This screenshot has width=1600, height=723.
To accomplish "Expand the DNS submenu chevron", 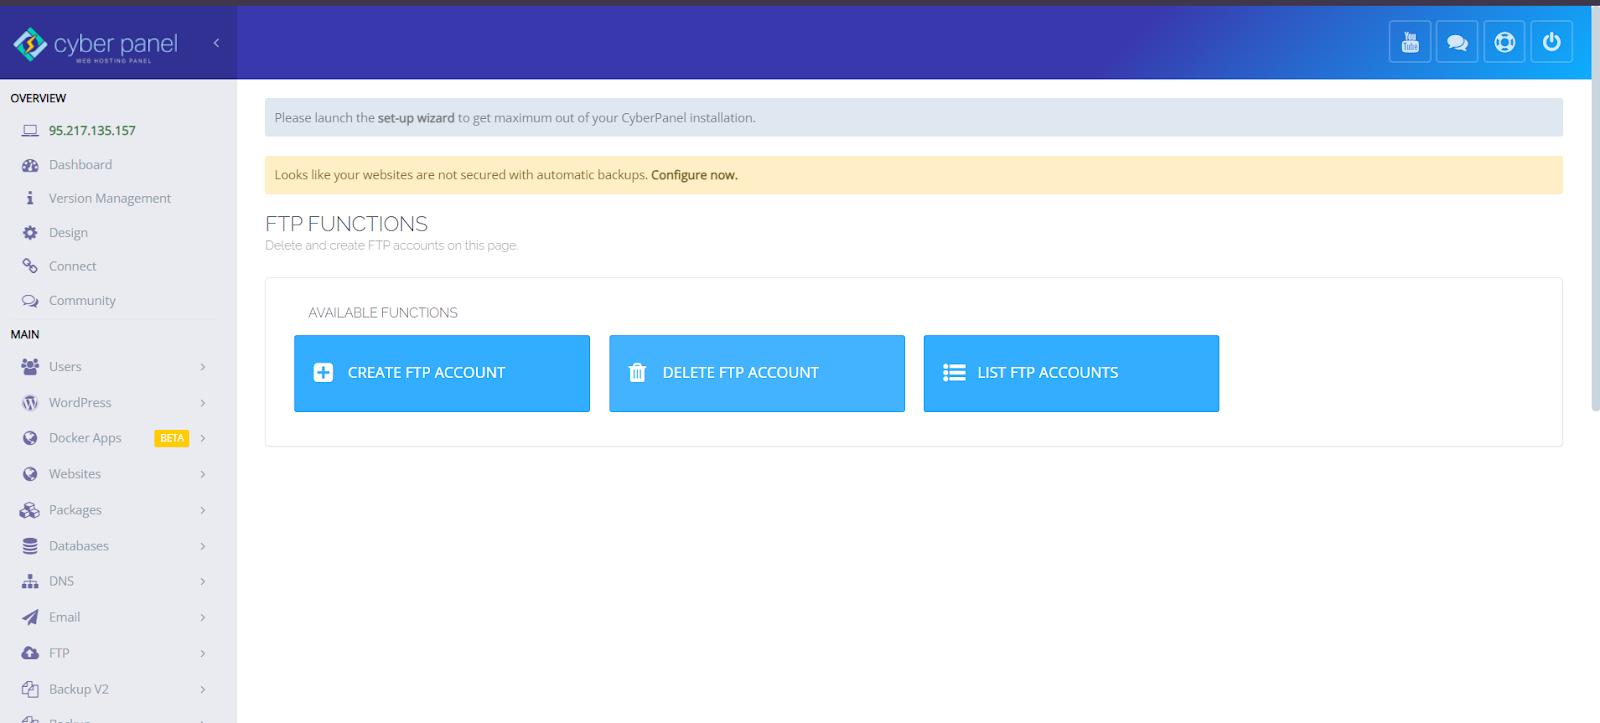I will [x=202, y=581].
